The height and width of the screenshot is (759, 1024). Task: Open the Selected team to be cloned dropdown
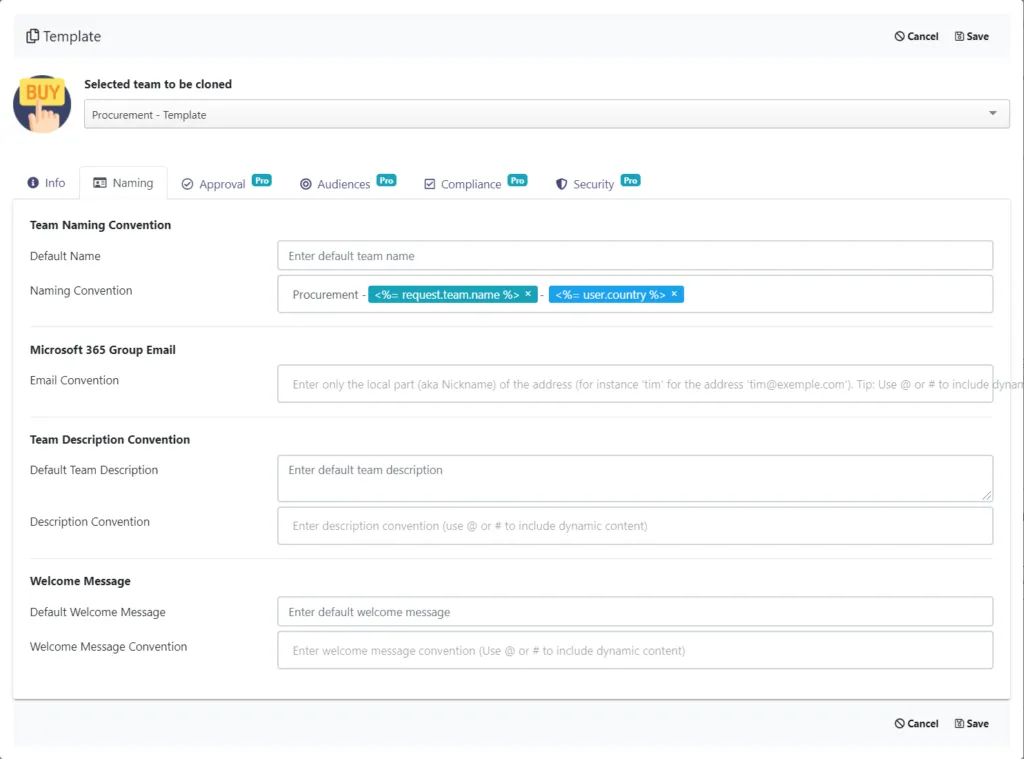tap(547, 114)
